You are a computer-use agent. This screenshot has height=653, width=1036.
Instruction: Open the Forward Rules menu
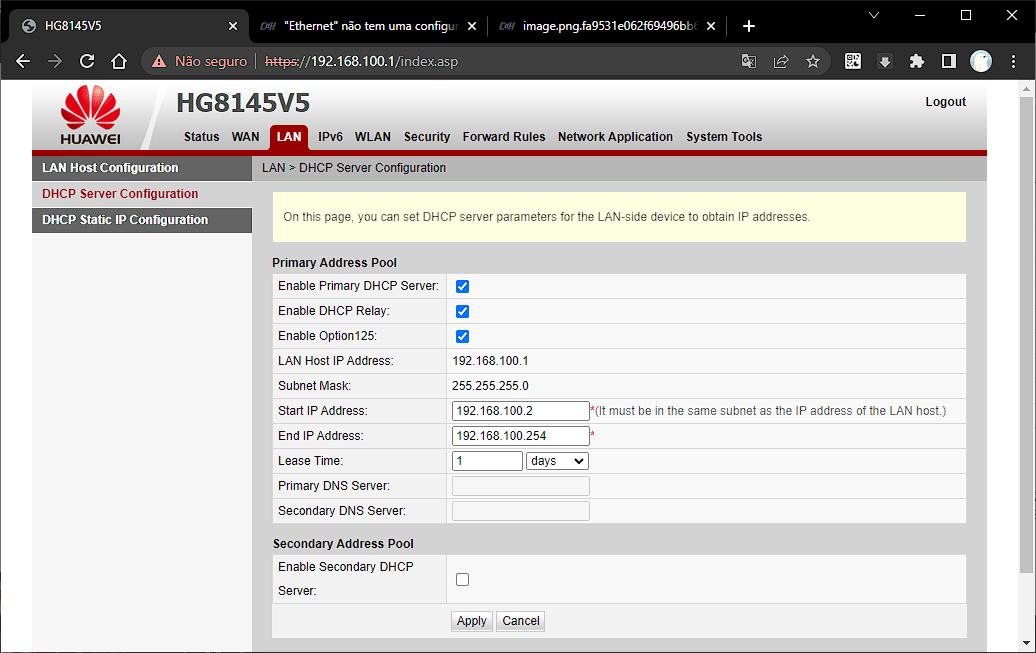503,137
